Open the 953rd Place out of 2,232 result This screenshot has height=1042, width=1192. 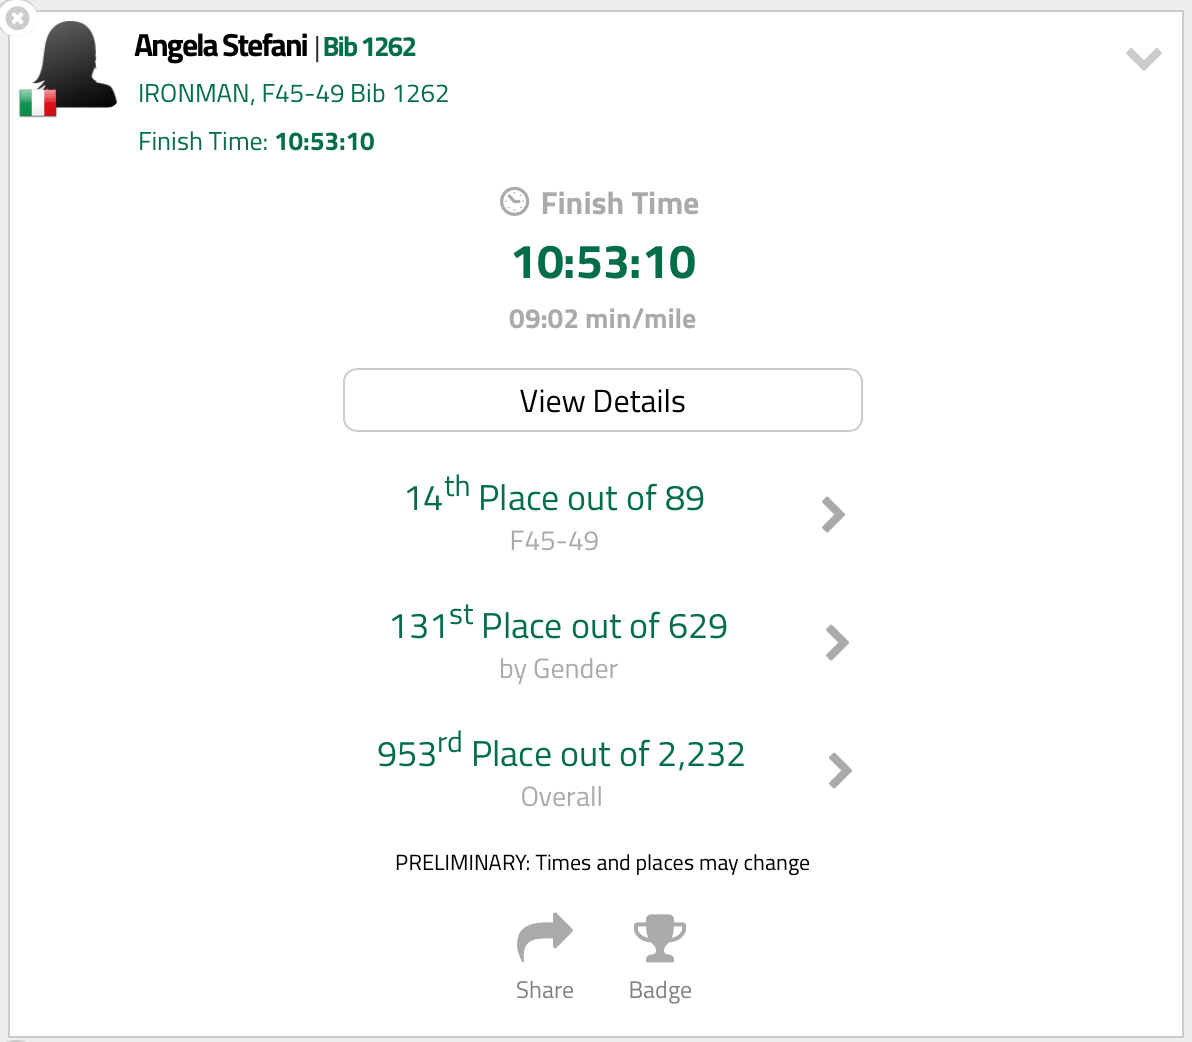click(561, 754)
